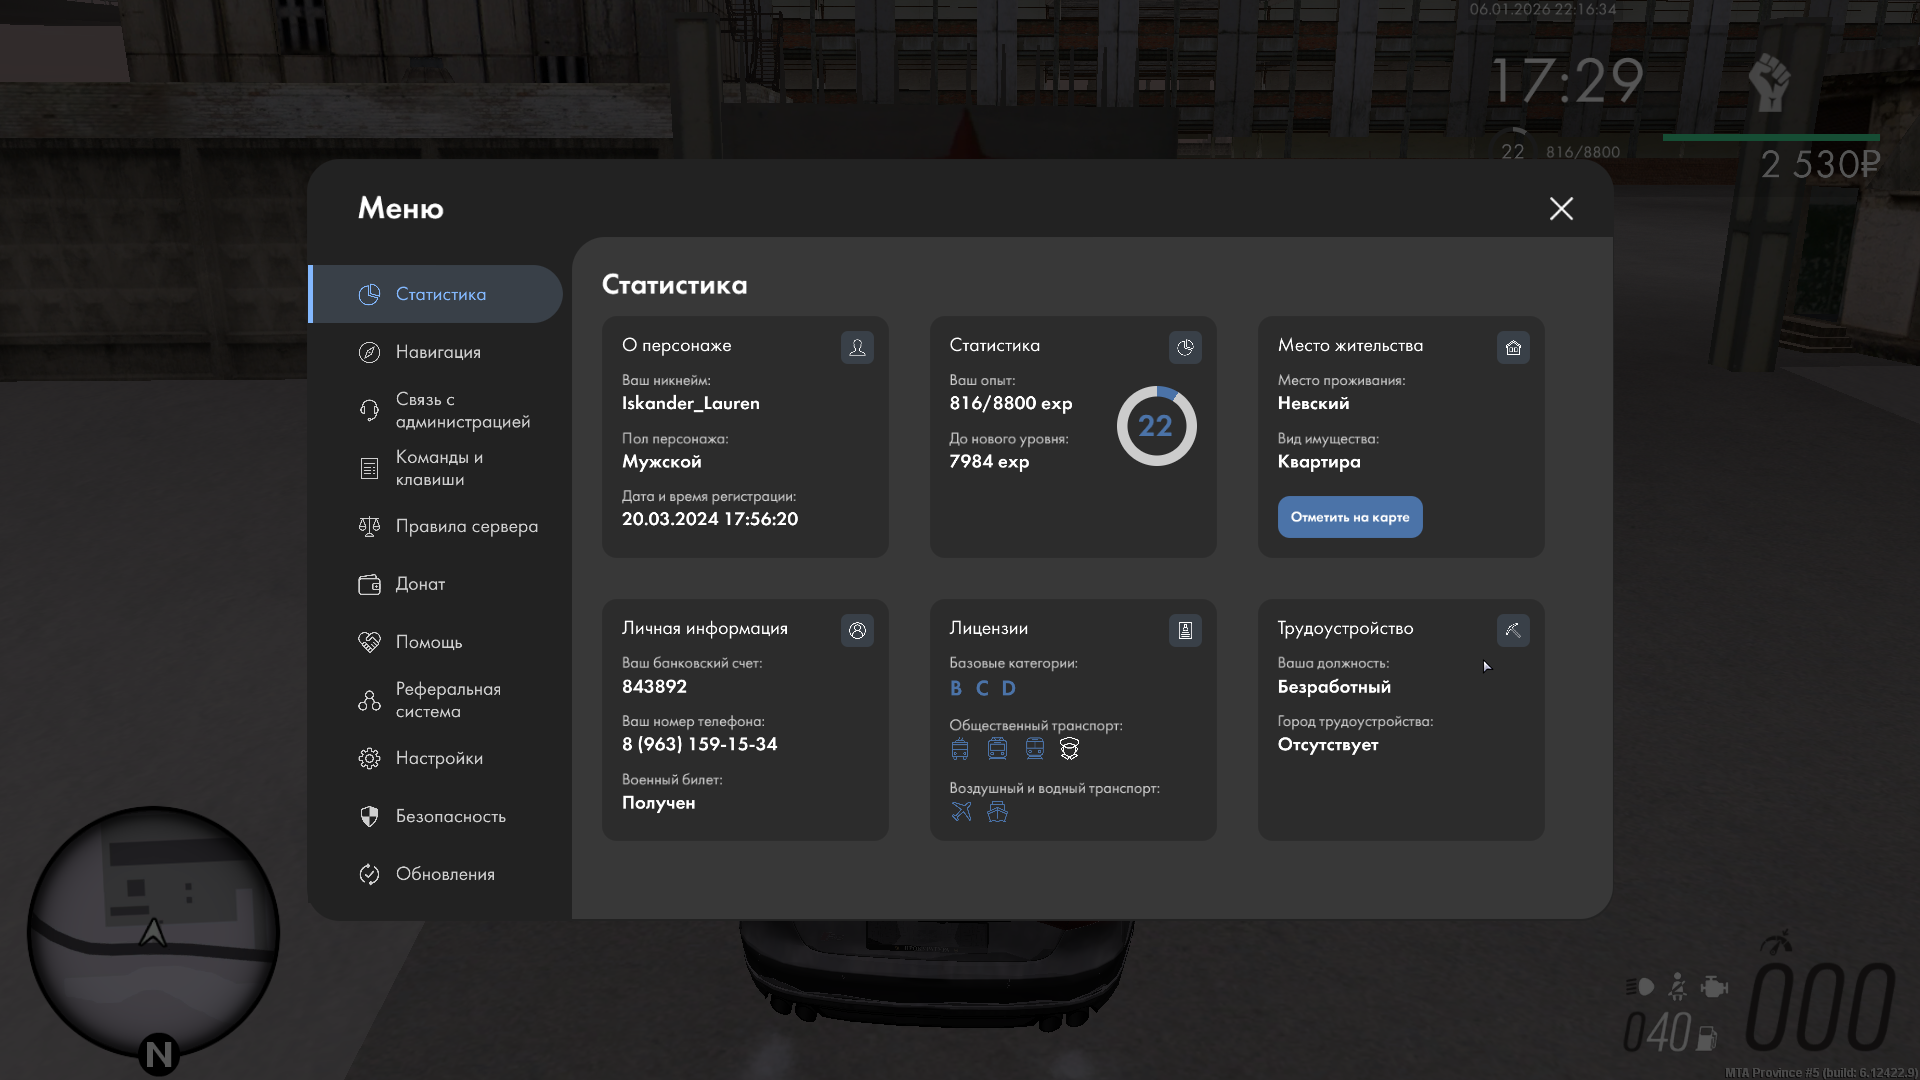This screenshot has width=1920, height=1080.
Task: Open the Донат section
Action: click(x=420, y=584)
